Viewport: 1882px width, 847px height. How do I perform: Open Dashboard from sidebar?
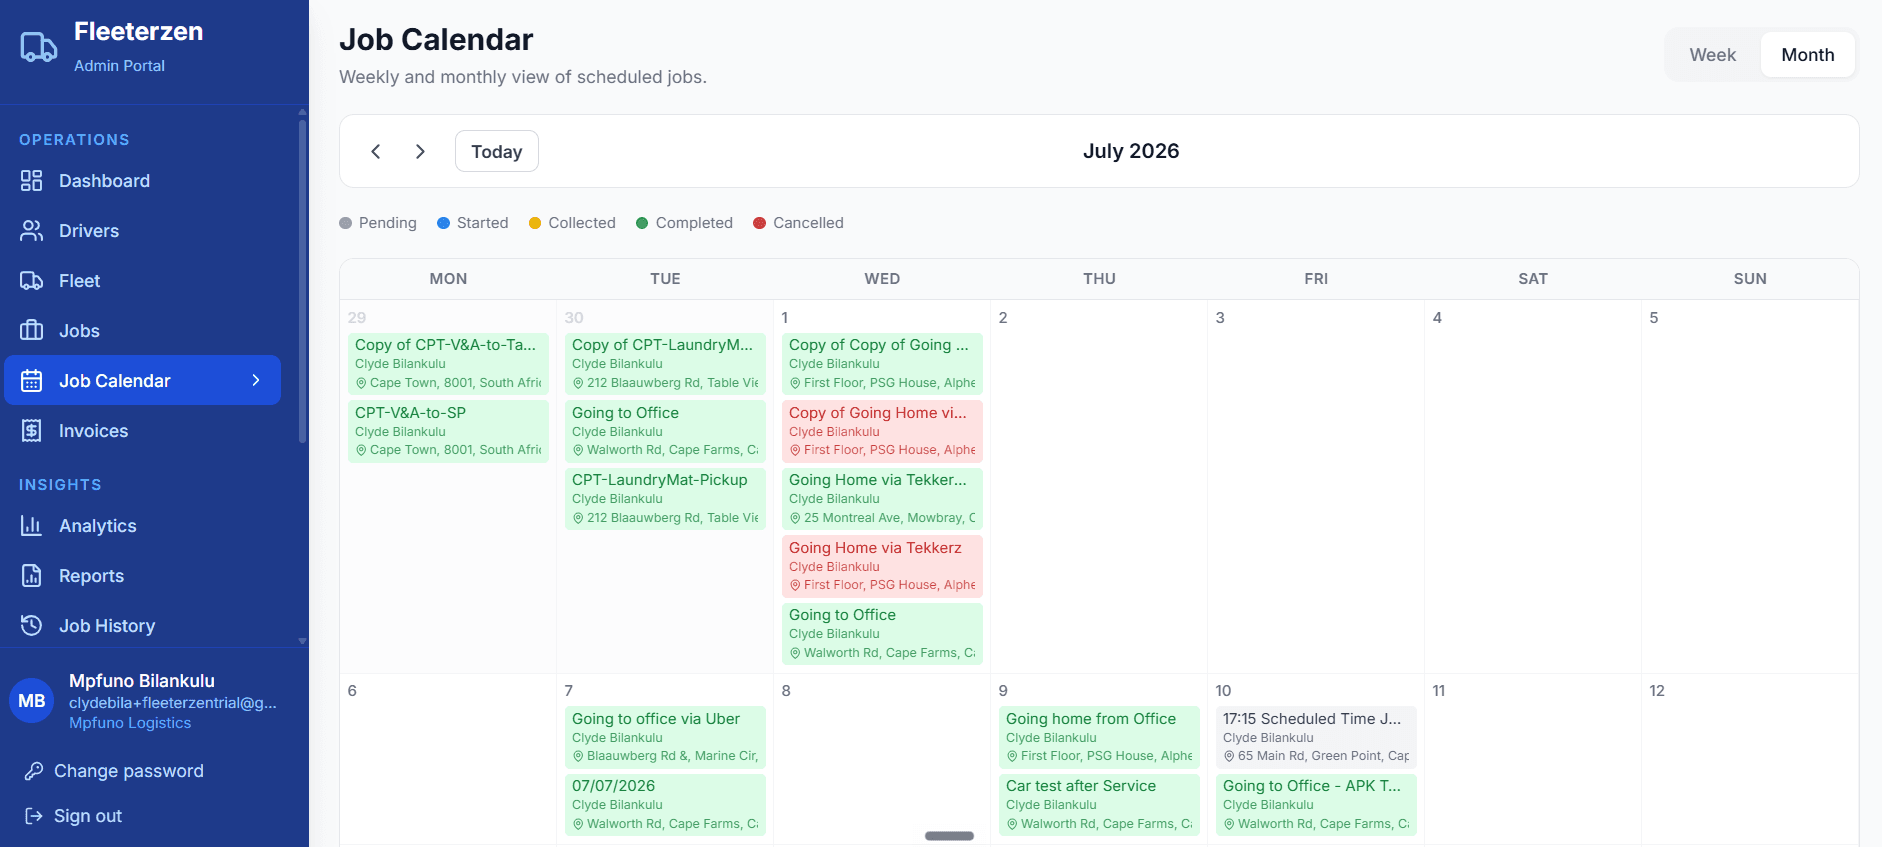click(142, 181)
